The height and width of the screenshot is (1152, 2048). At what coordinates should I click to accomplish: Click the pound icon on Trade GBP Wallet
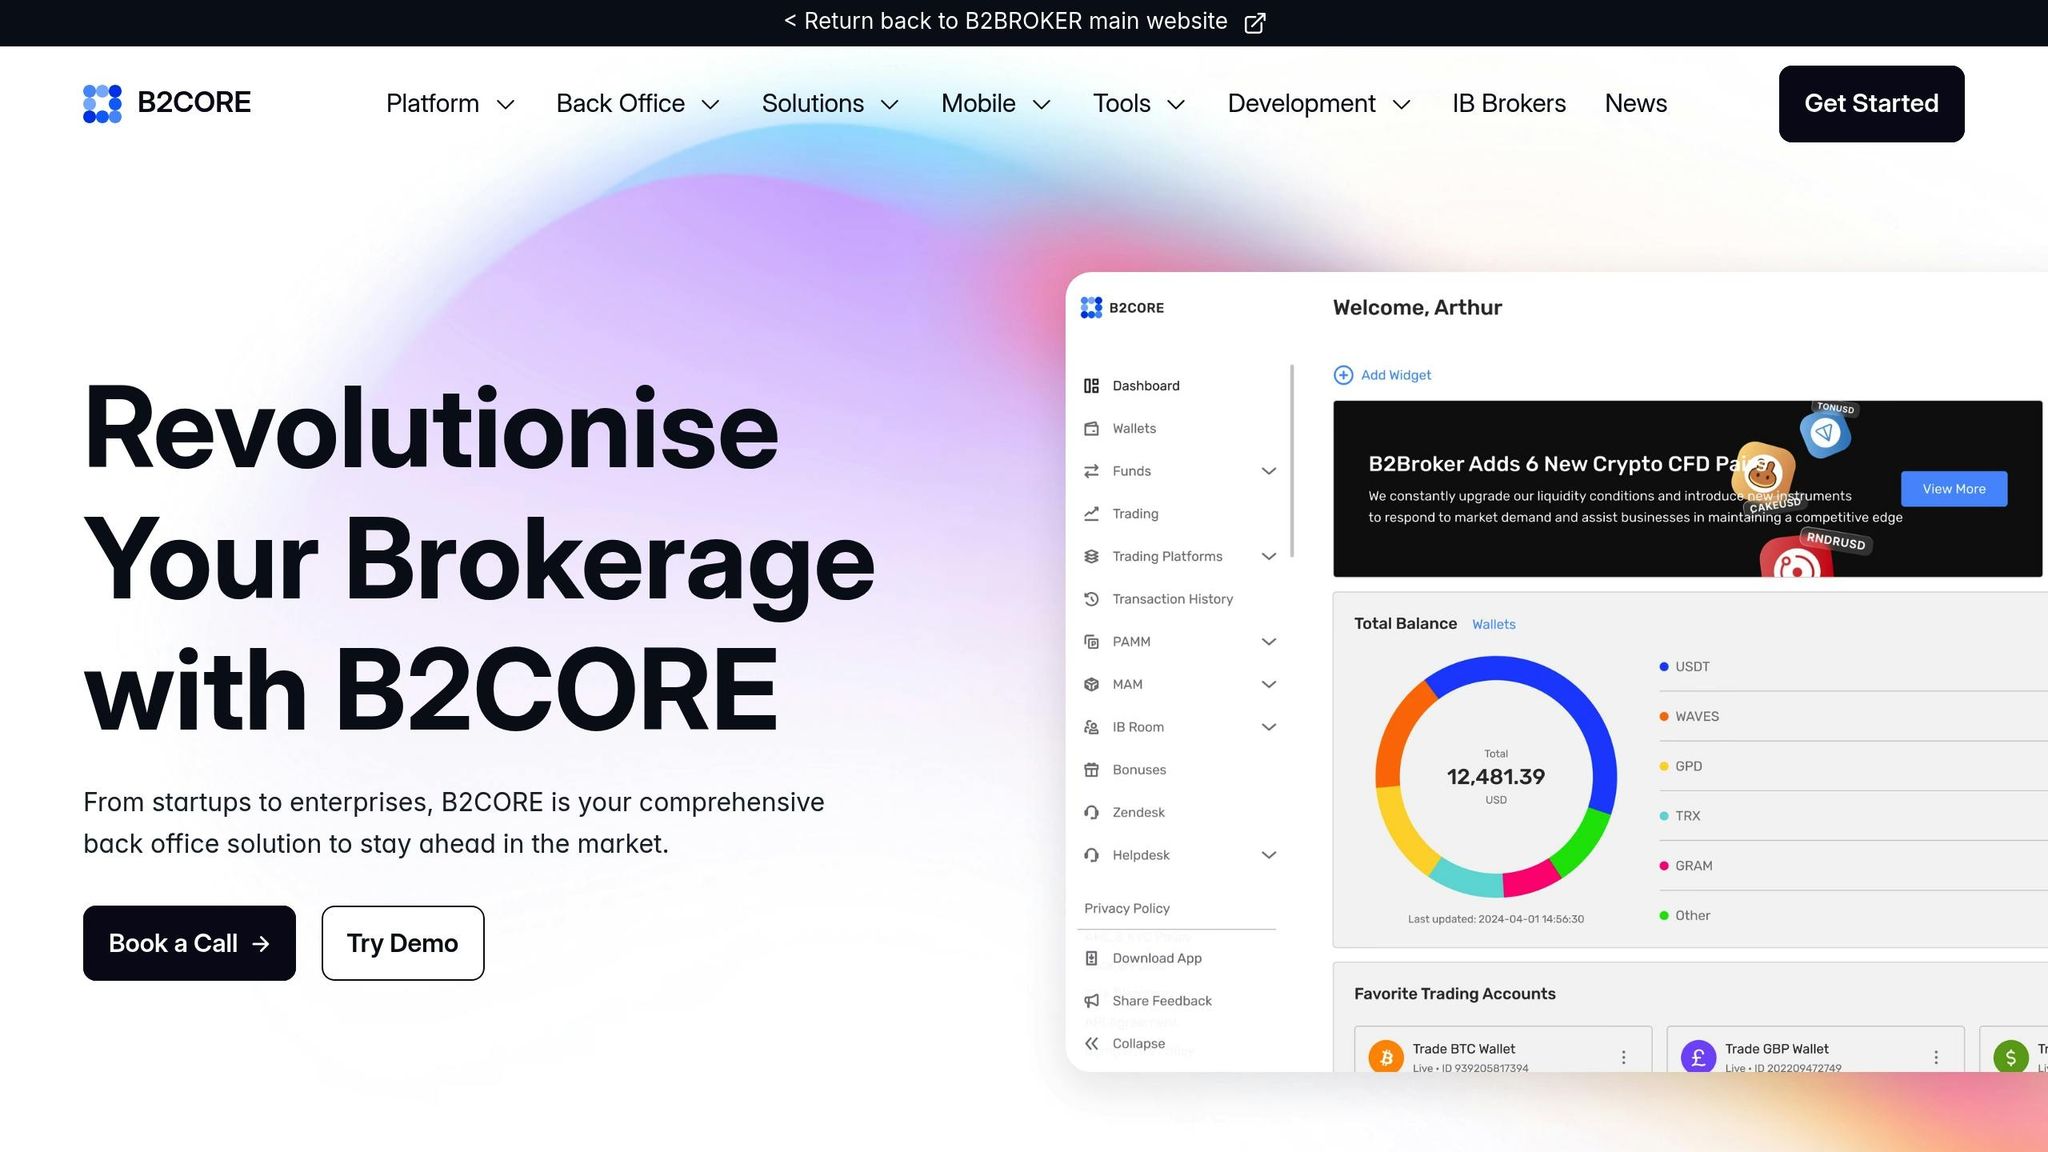[x=1698, y=1058]
